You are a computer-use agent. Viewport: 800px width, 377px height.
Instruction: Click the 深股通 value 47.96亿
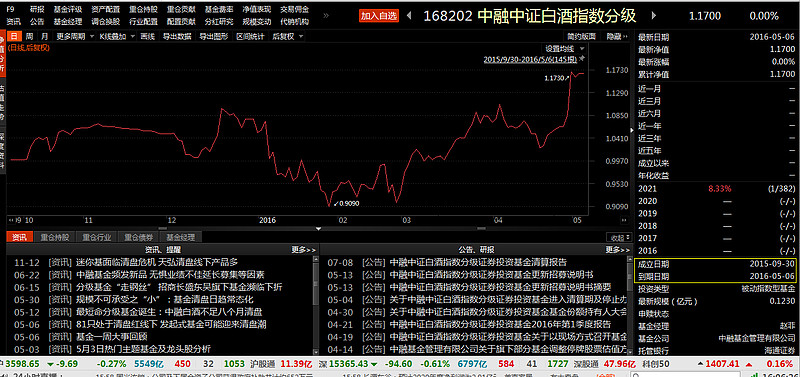tap(620, 364)
